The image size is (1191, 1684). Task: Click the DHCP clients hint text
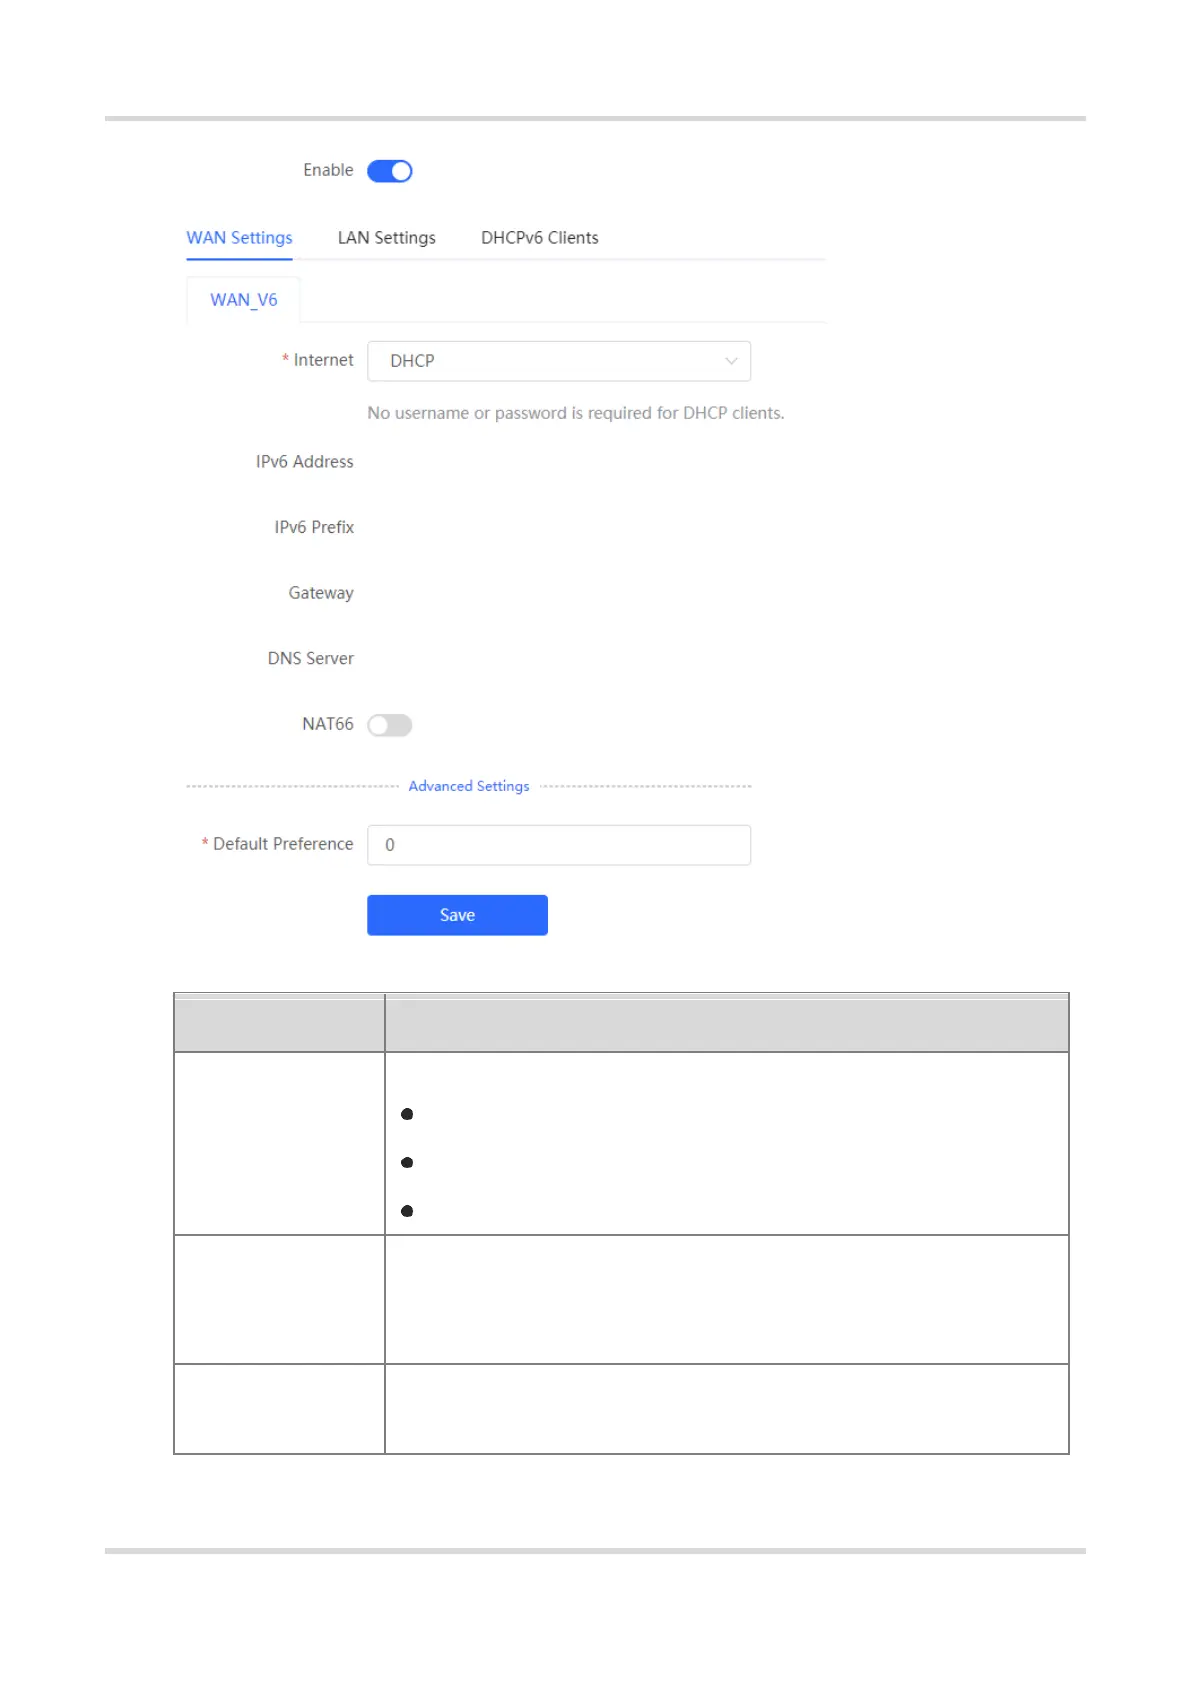575,413
